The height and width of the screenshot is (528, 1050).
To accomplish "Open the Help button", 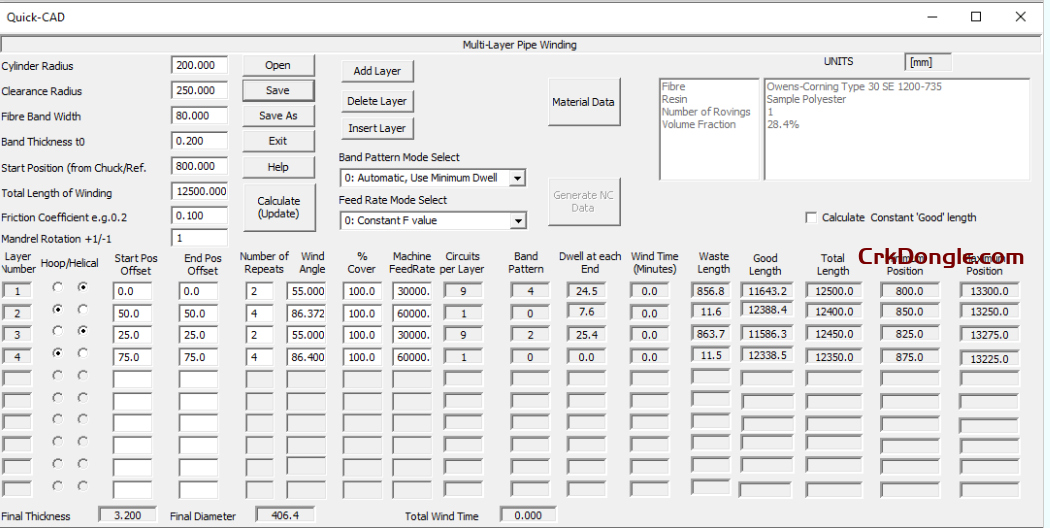I will tap(278, 167).
